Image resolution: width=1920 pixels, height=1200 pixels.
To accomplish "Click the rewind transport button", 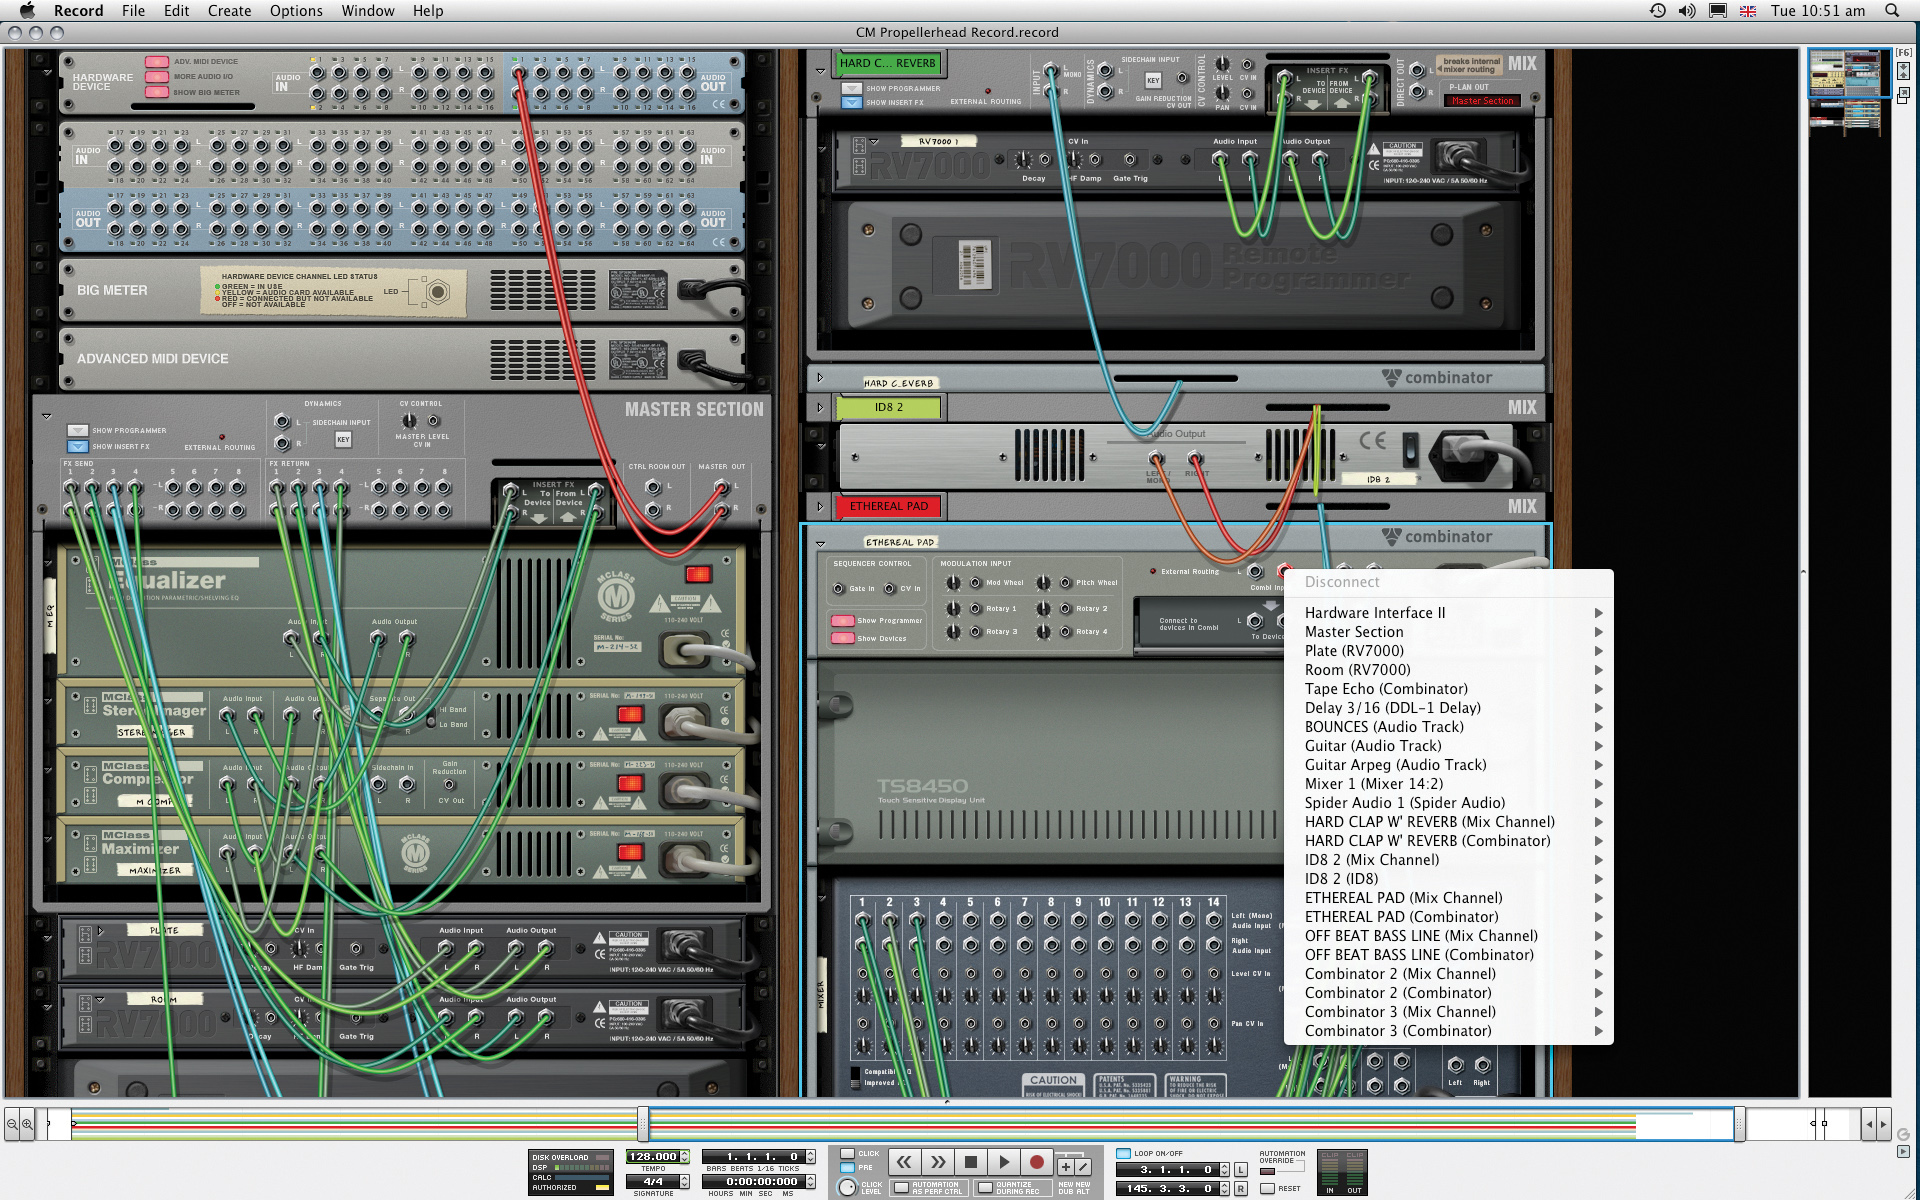I will pyautogui.click(x=903, y=1162).
